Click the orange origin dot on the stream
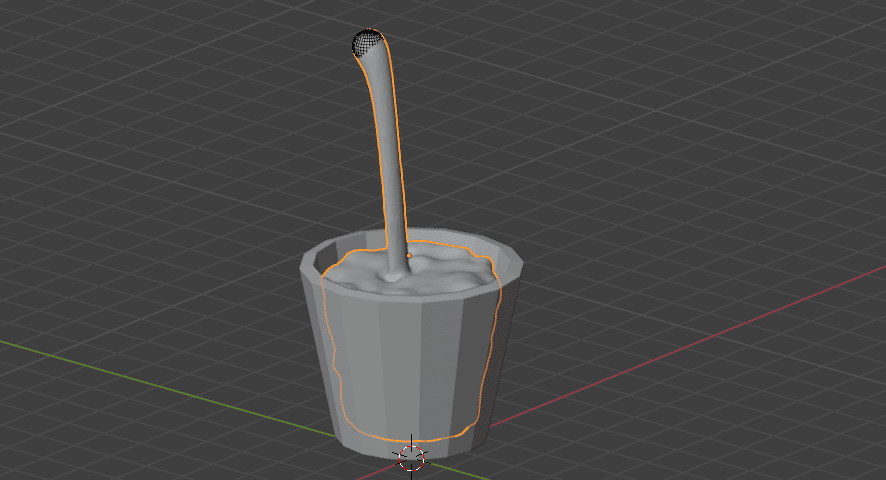This screenshot has width=886, height=480. pos(409,256)
